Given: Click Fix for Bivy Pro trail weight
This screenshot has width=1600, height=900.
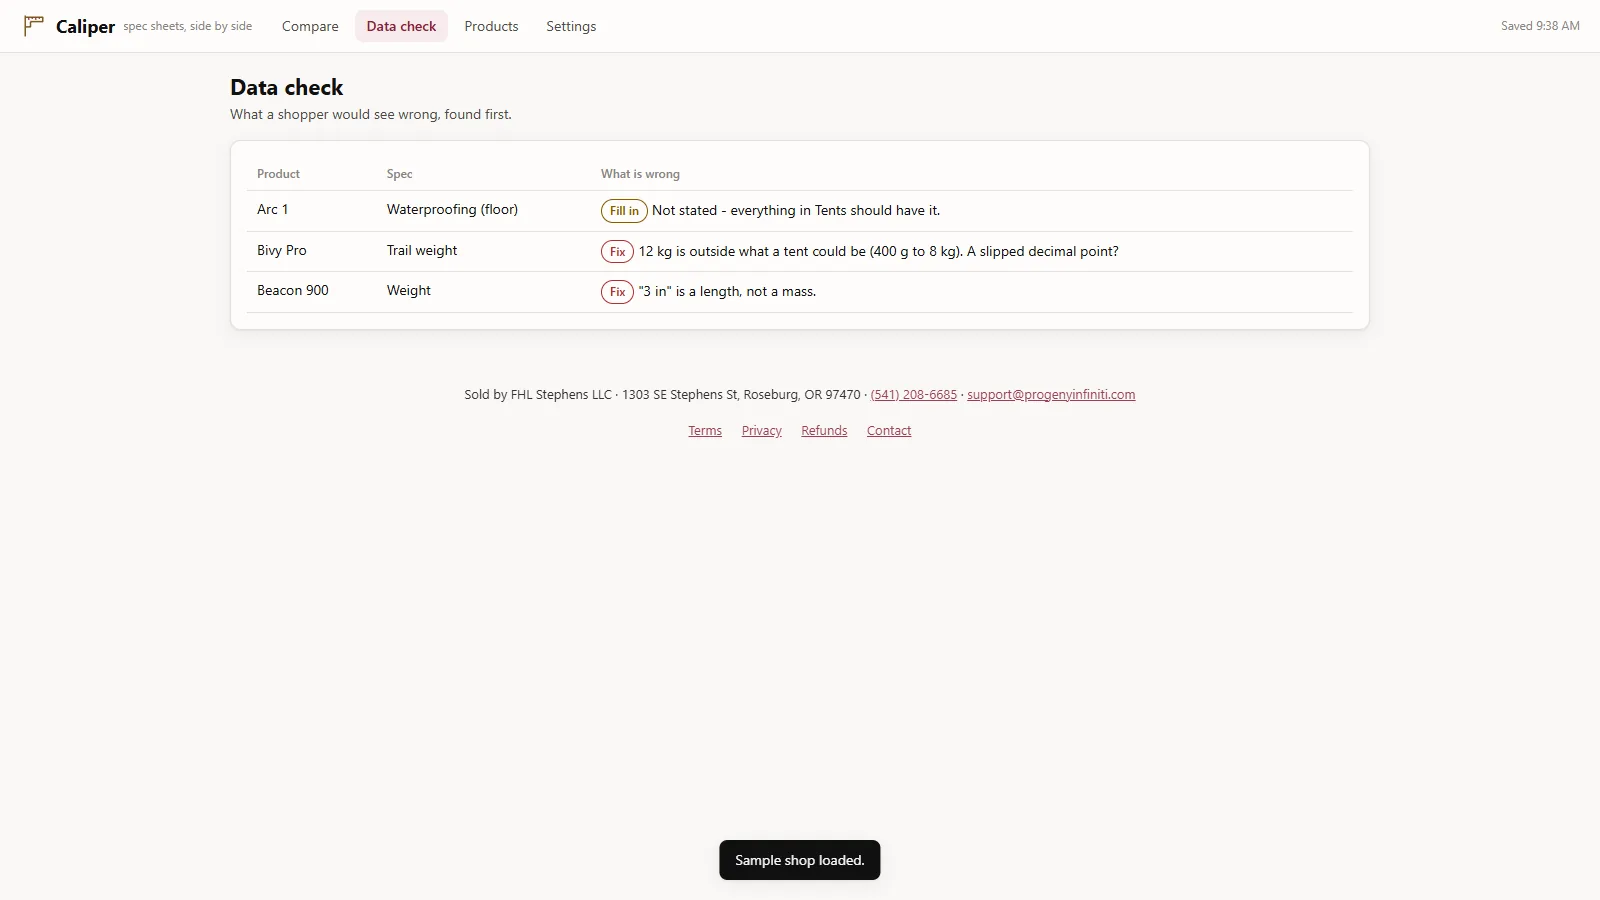Looking at the screenshot, I should pyautogui.click(x=617, y=252).
